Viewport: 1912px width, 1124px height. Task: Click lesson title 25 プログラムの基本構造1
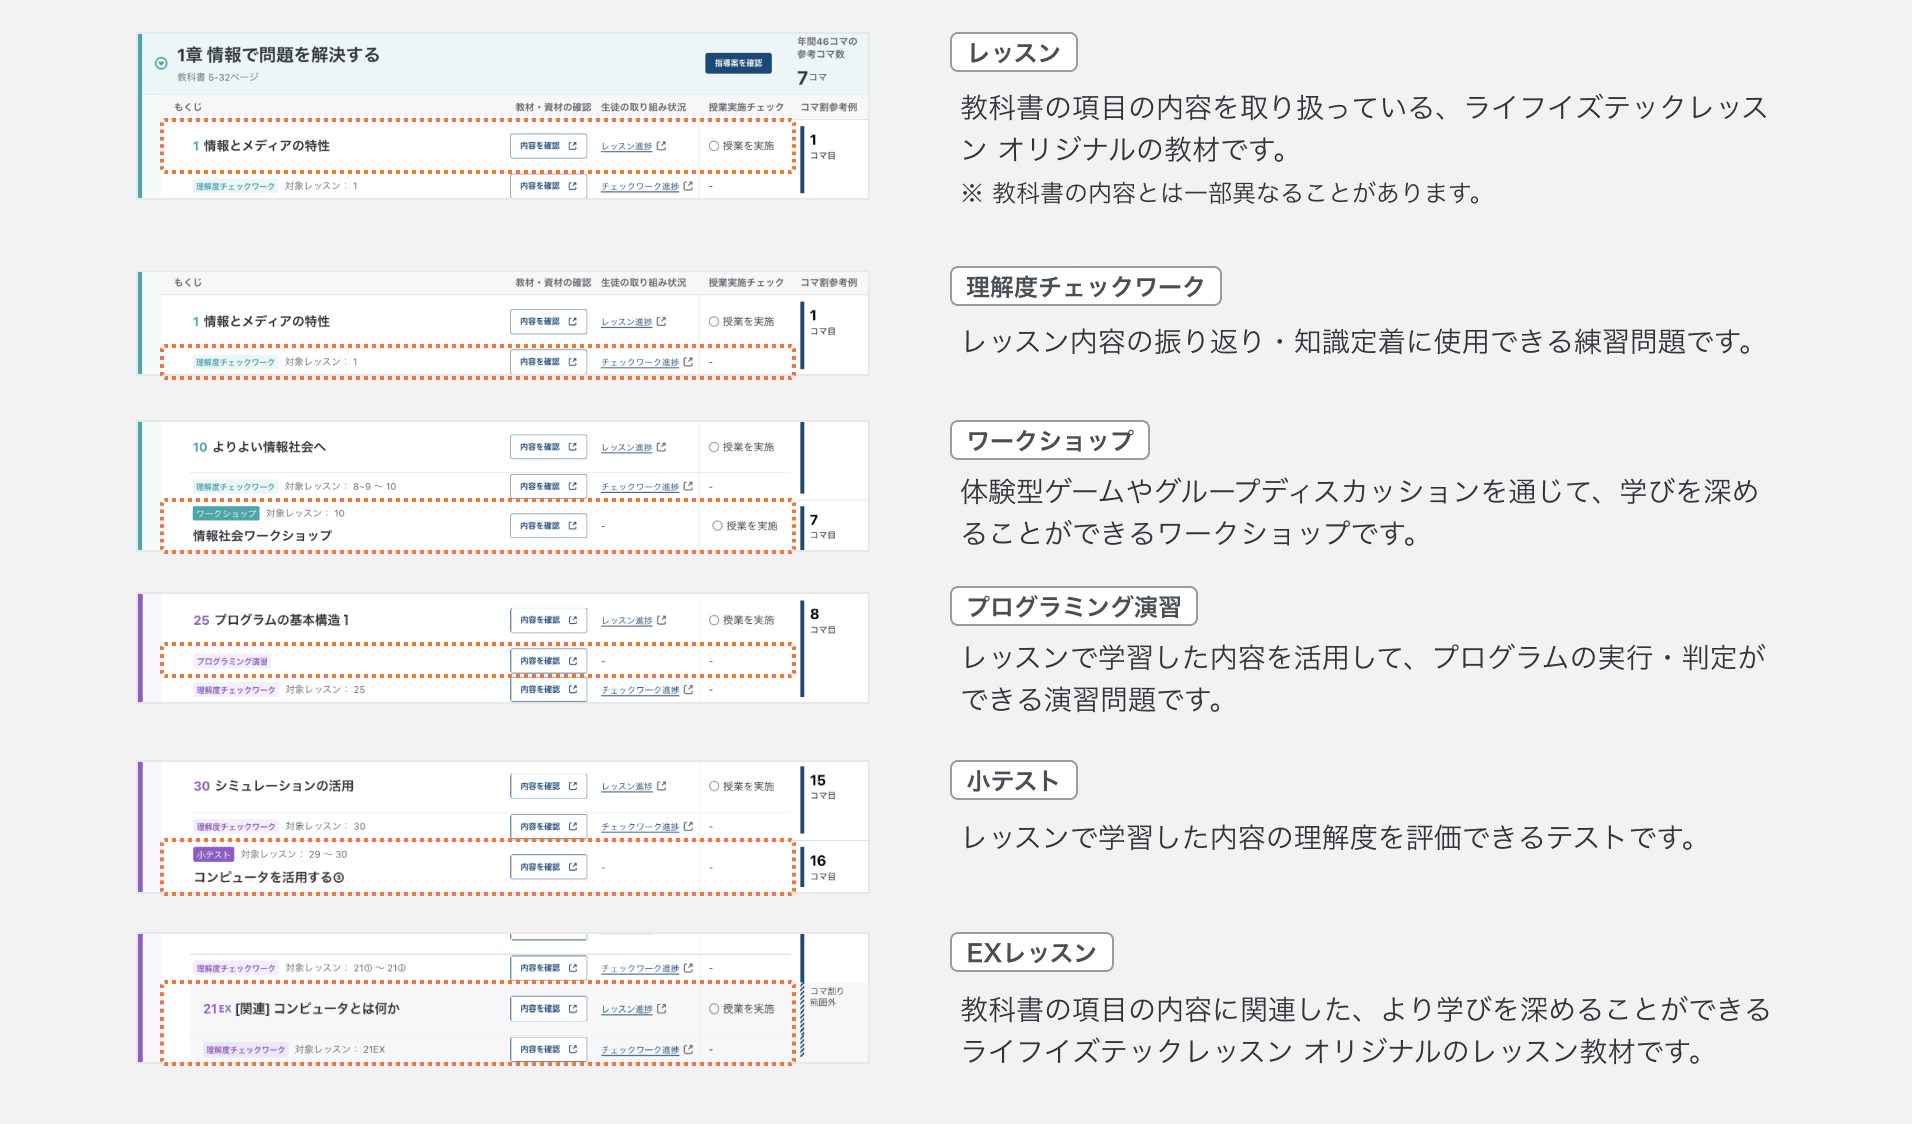(x=271, y=620)
